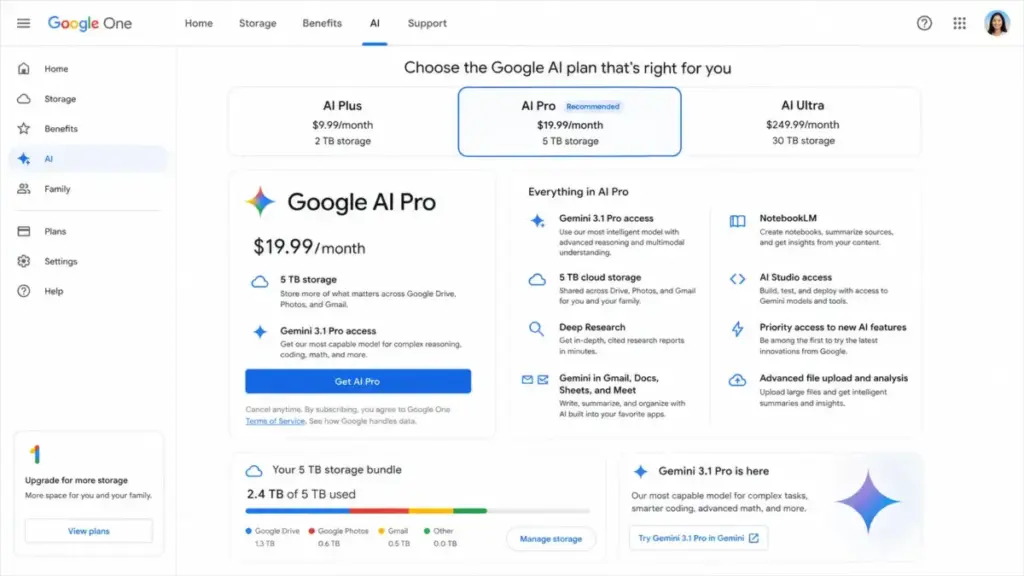The height and width of the screenshot is (576, 1024).
Task: Click the cloud icon beside 5 TB storage
Action: click(260, 282)
